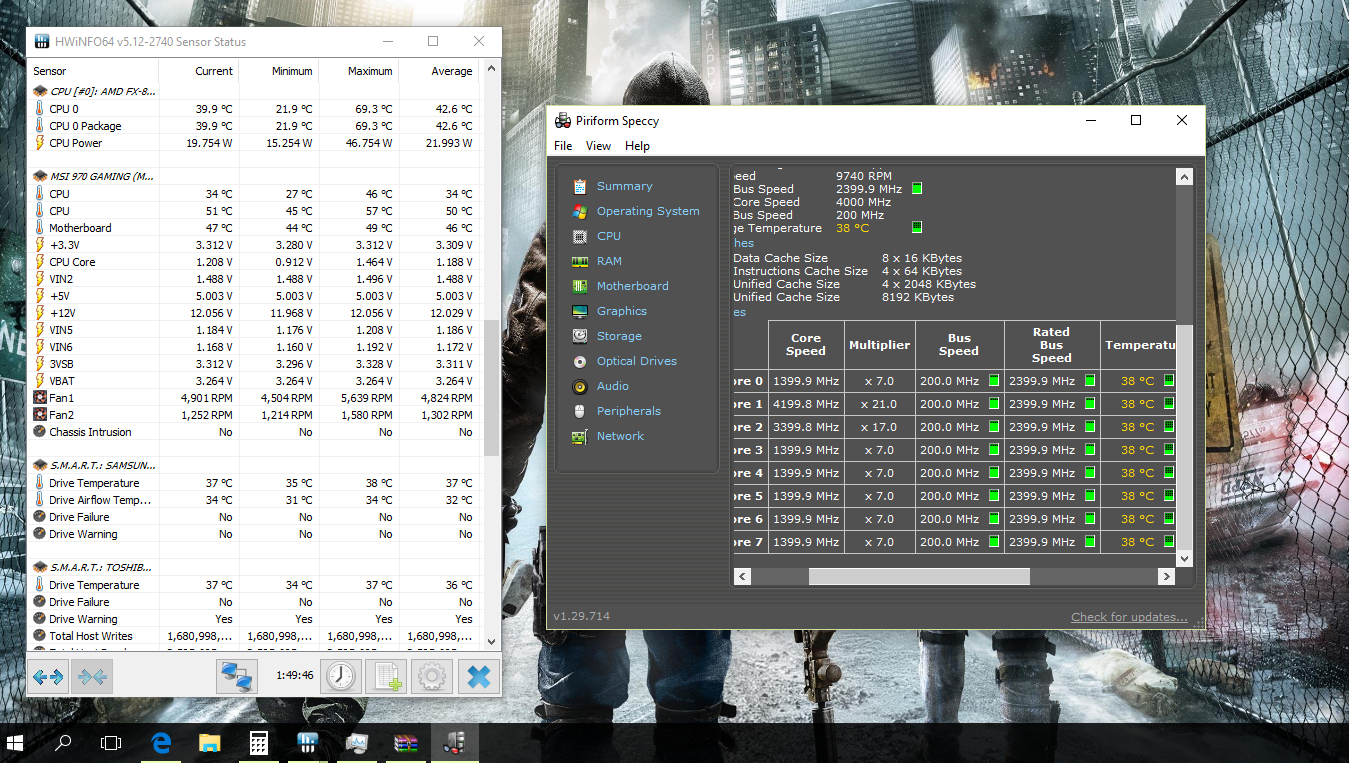The image size is (1349, 763).
Task: Toggle Core 1 Rated Bus Speed green indicator
Action: pyautogui.click(x=1089, y=404)
